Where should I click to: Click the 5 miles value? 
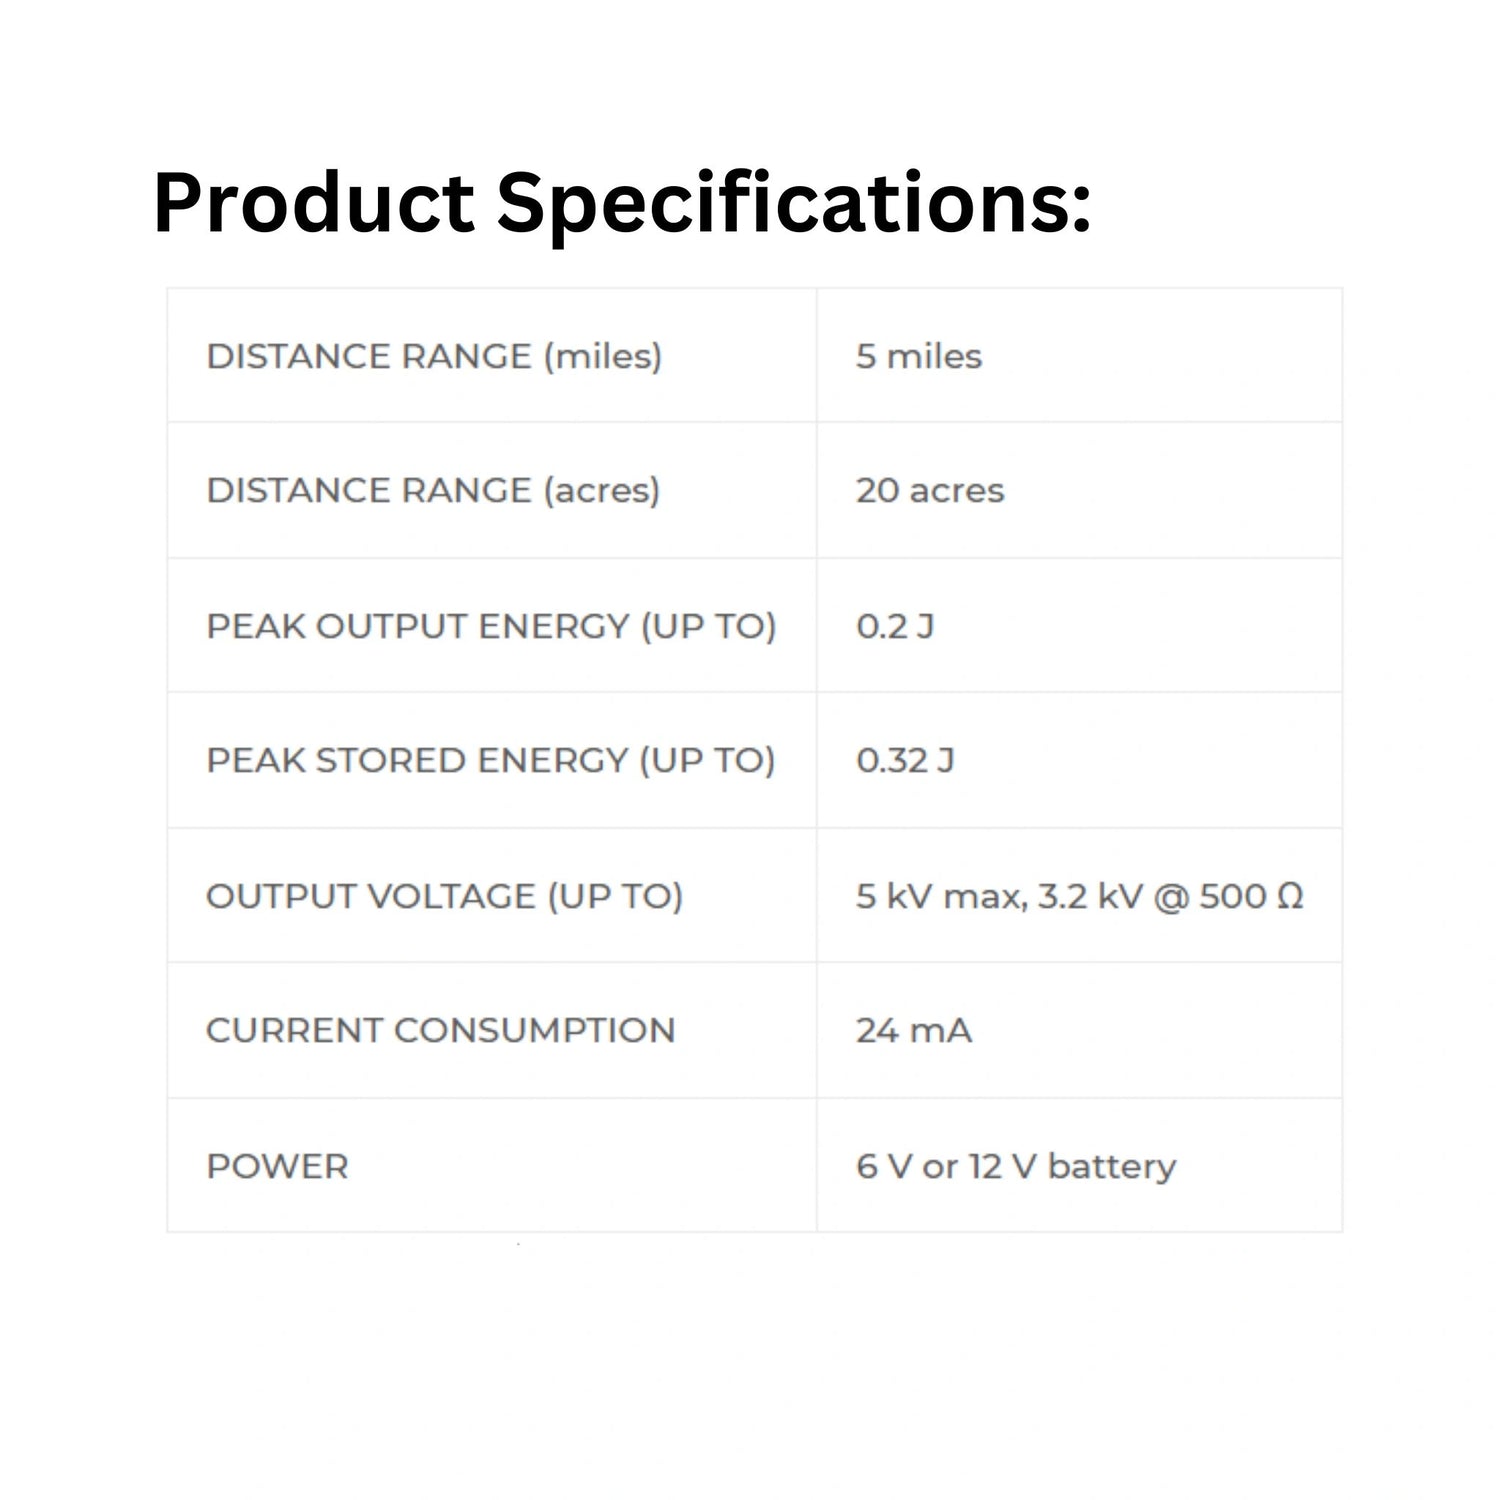point(918,357)
